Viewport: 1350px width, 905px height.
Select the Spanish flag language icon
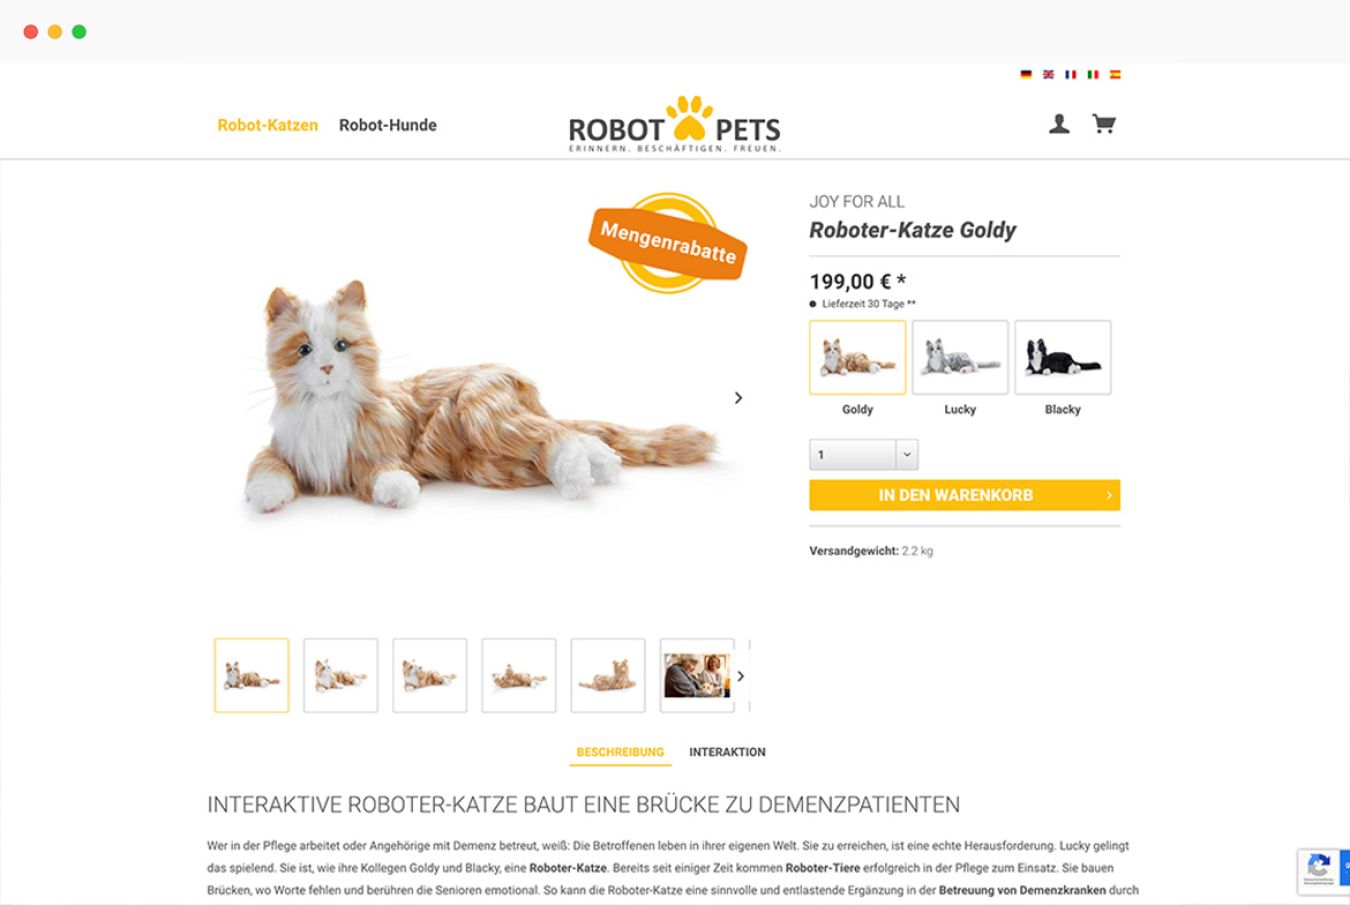click(1115, 74)
